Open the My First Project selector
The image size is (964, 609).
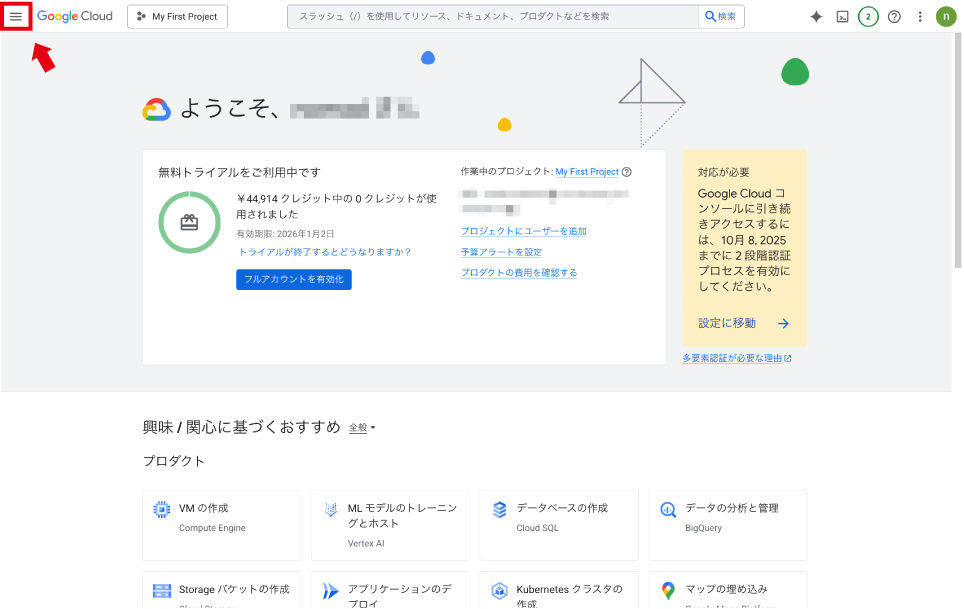click(x=178, y=17)
